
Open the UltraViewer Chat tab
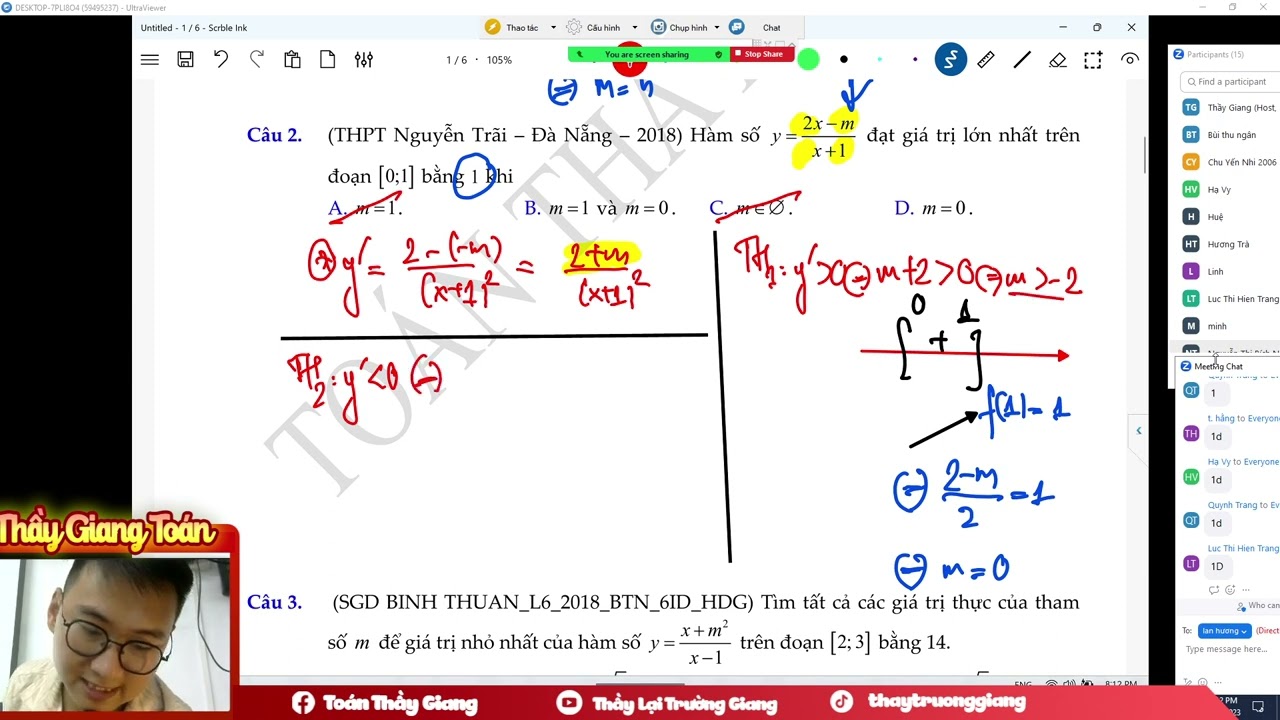(772, 28)
